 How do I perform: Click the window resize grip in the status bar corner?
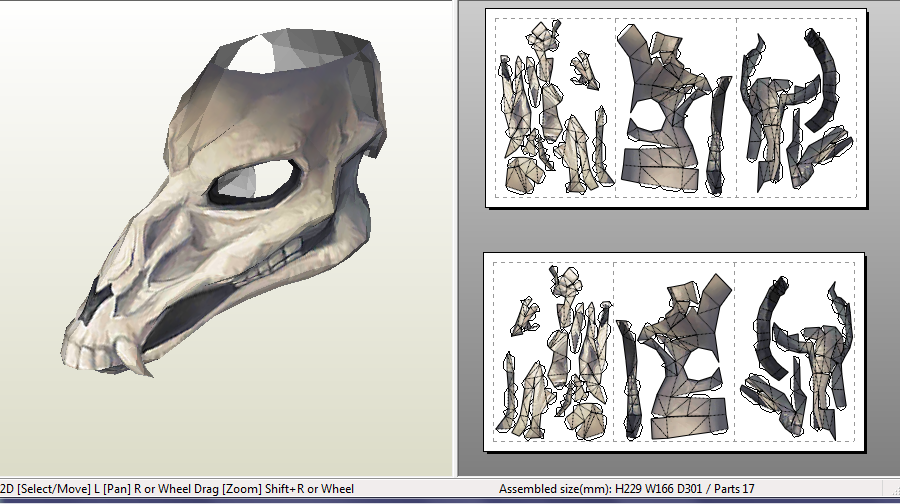[x=894, y=491]
